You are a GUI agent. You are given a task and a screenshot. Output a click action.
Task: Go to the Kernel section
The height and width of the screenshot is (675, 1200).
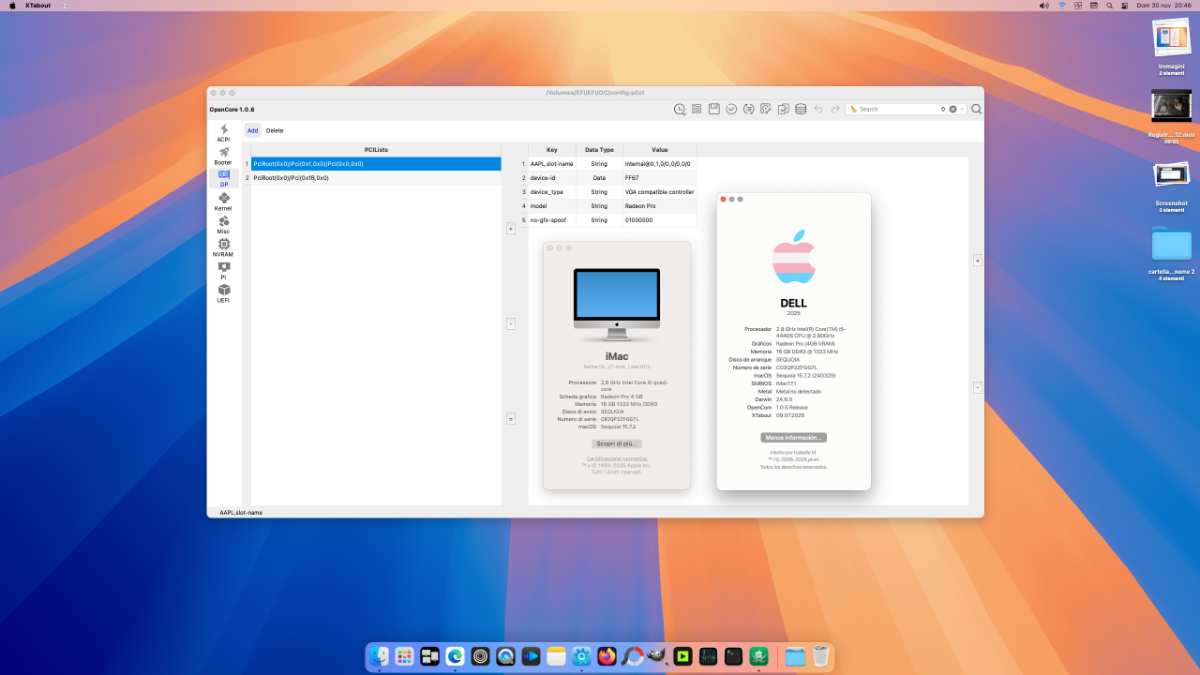click(x=223, y=201)
